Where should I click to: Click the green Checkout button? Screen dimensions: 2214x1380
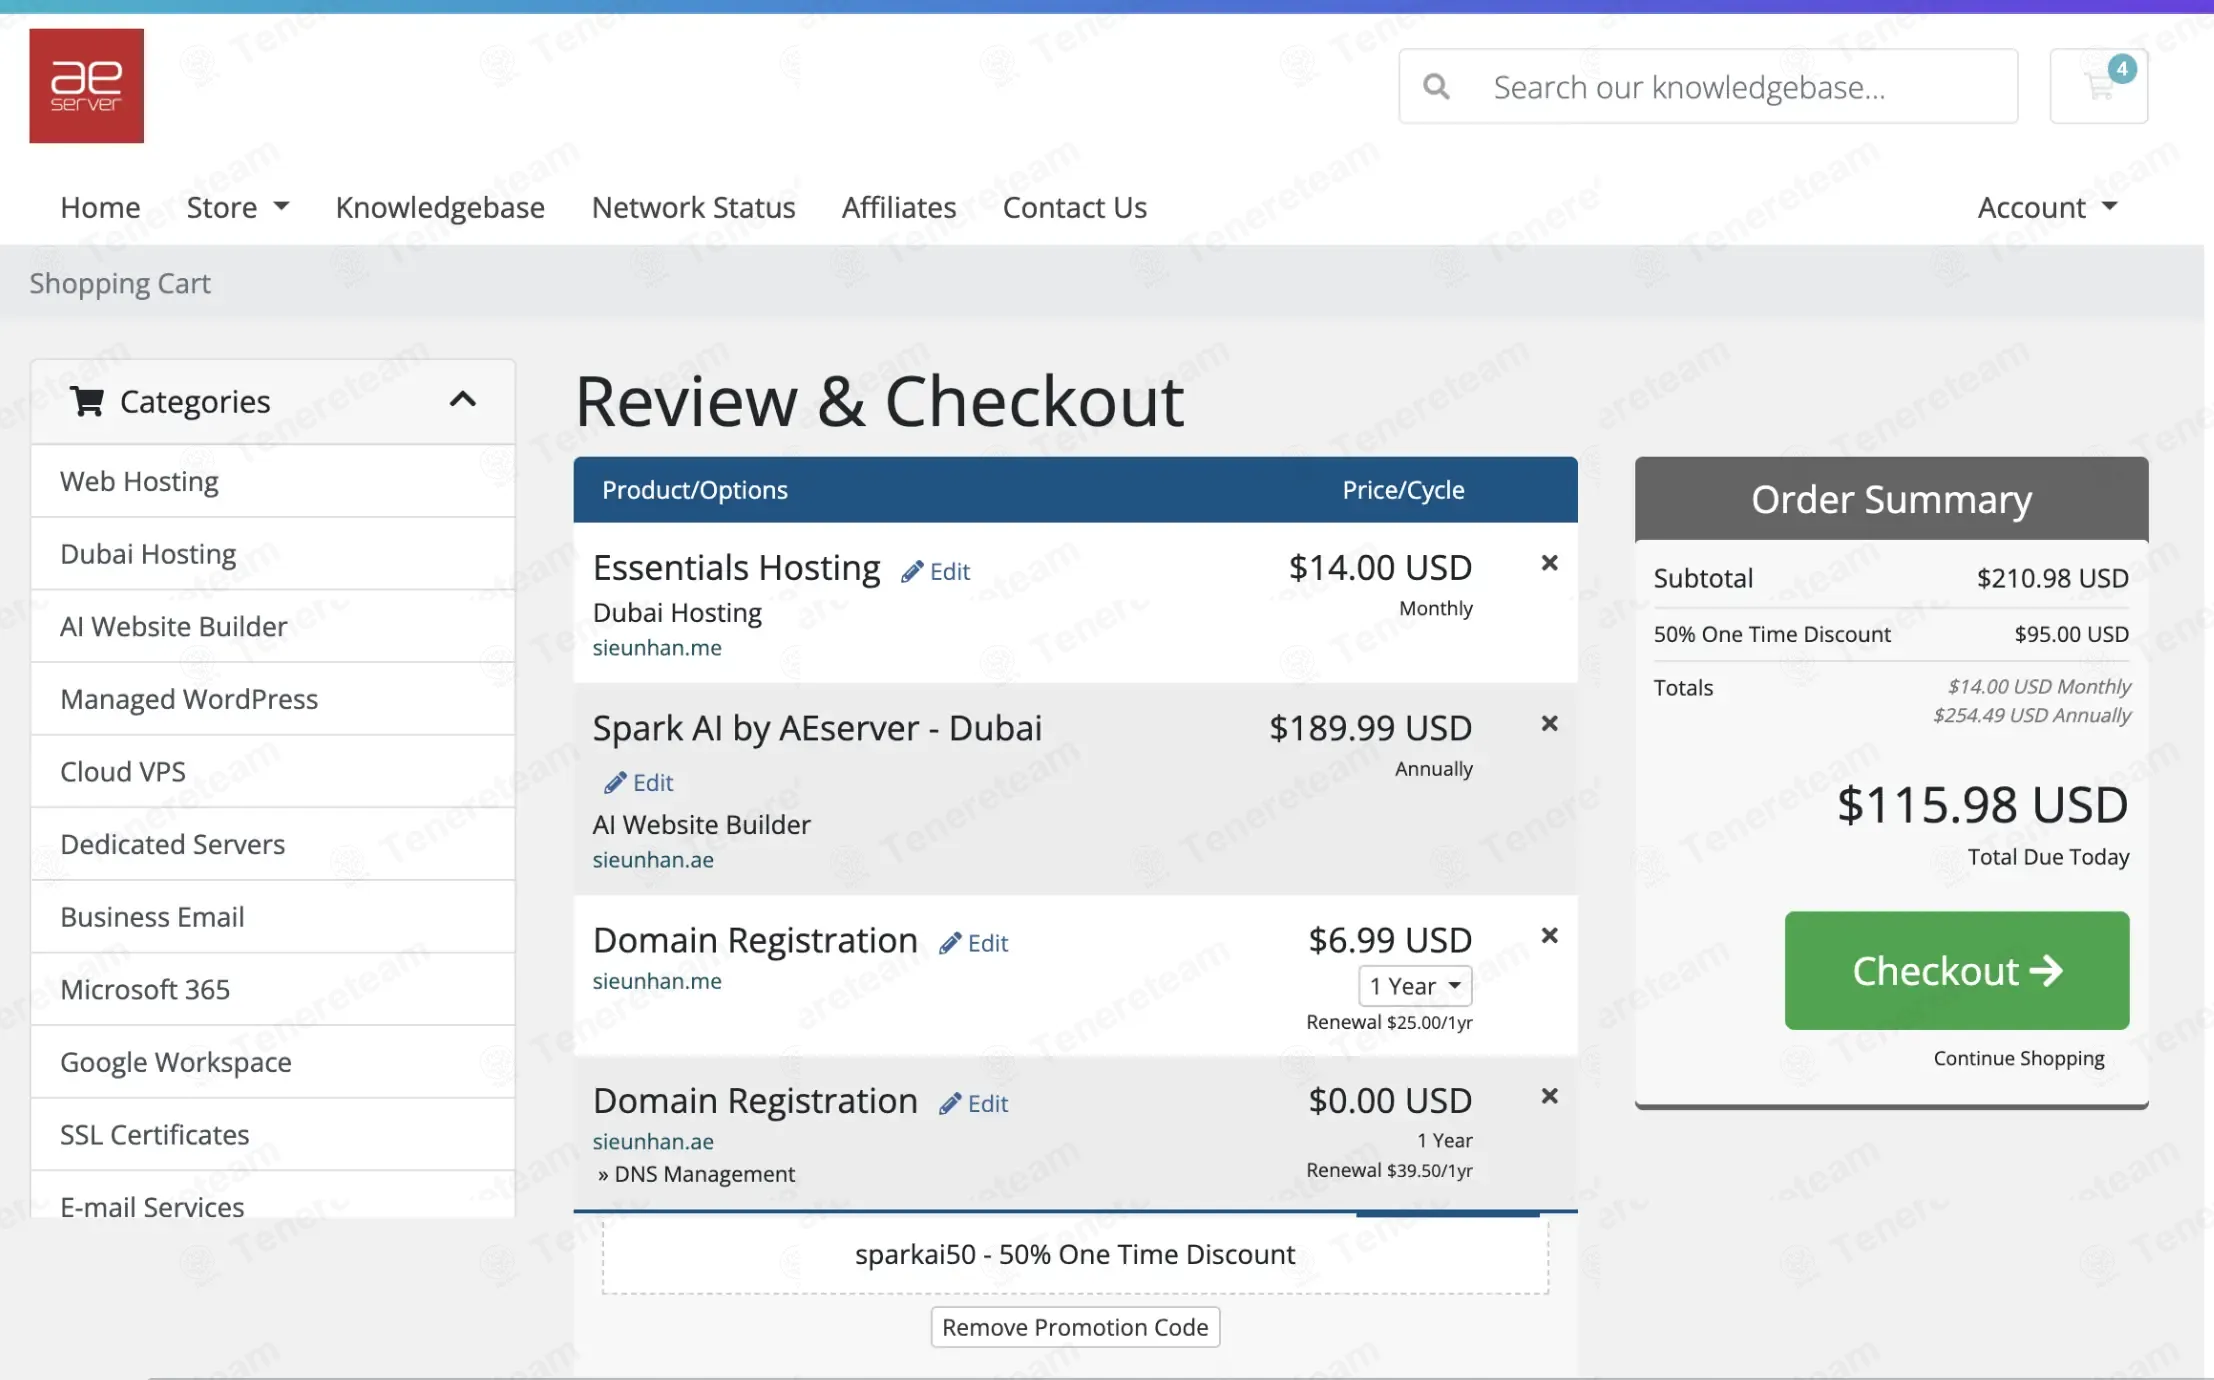1956,970
